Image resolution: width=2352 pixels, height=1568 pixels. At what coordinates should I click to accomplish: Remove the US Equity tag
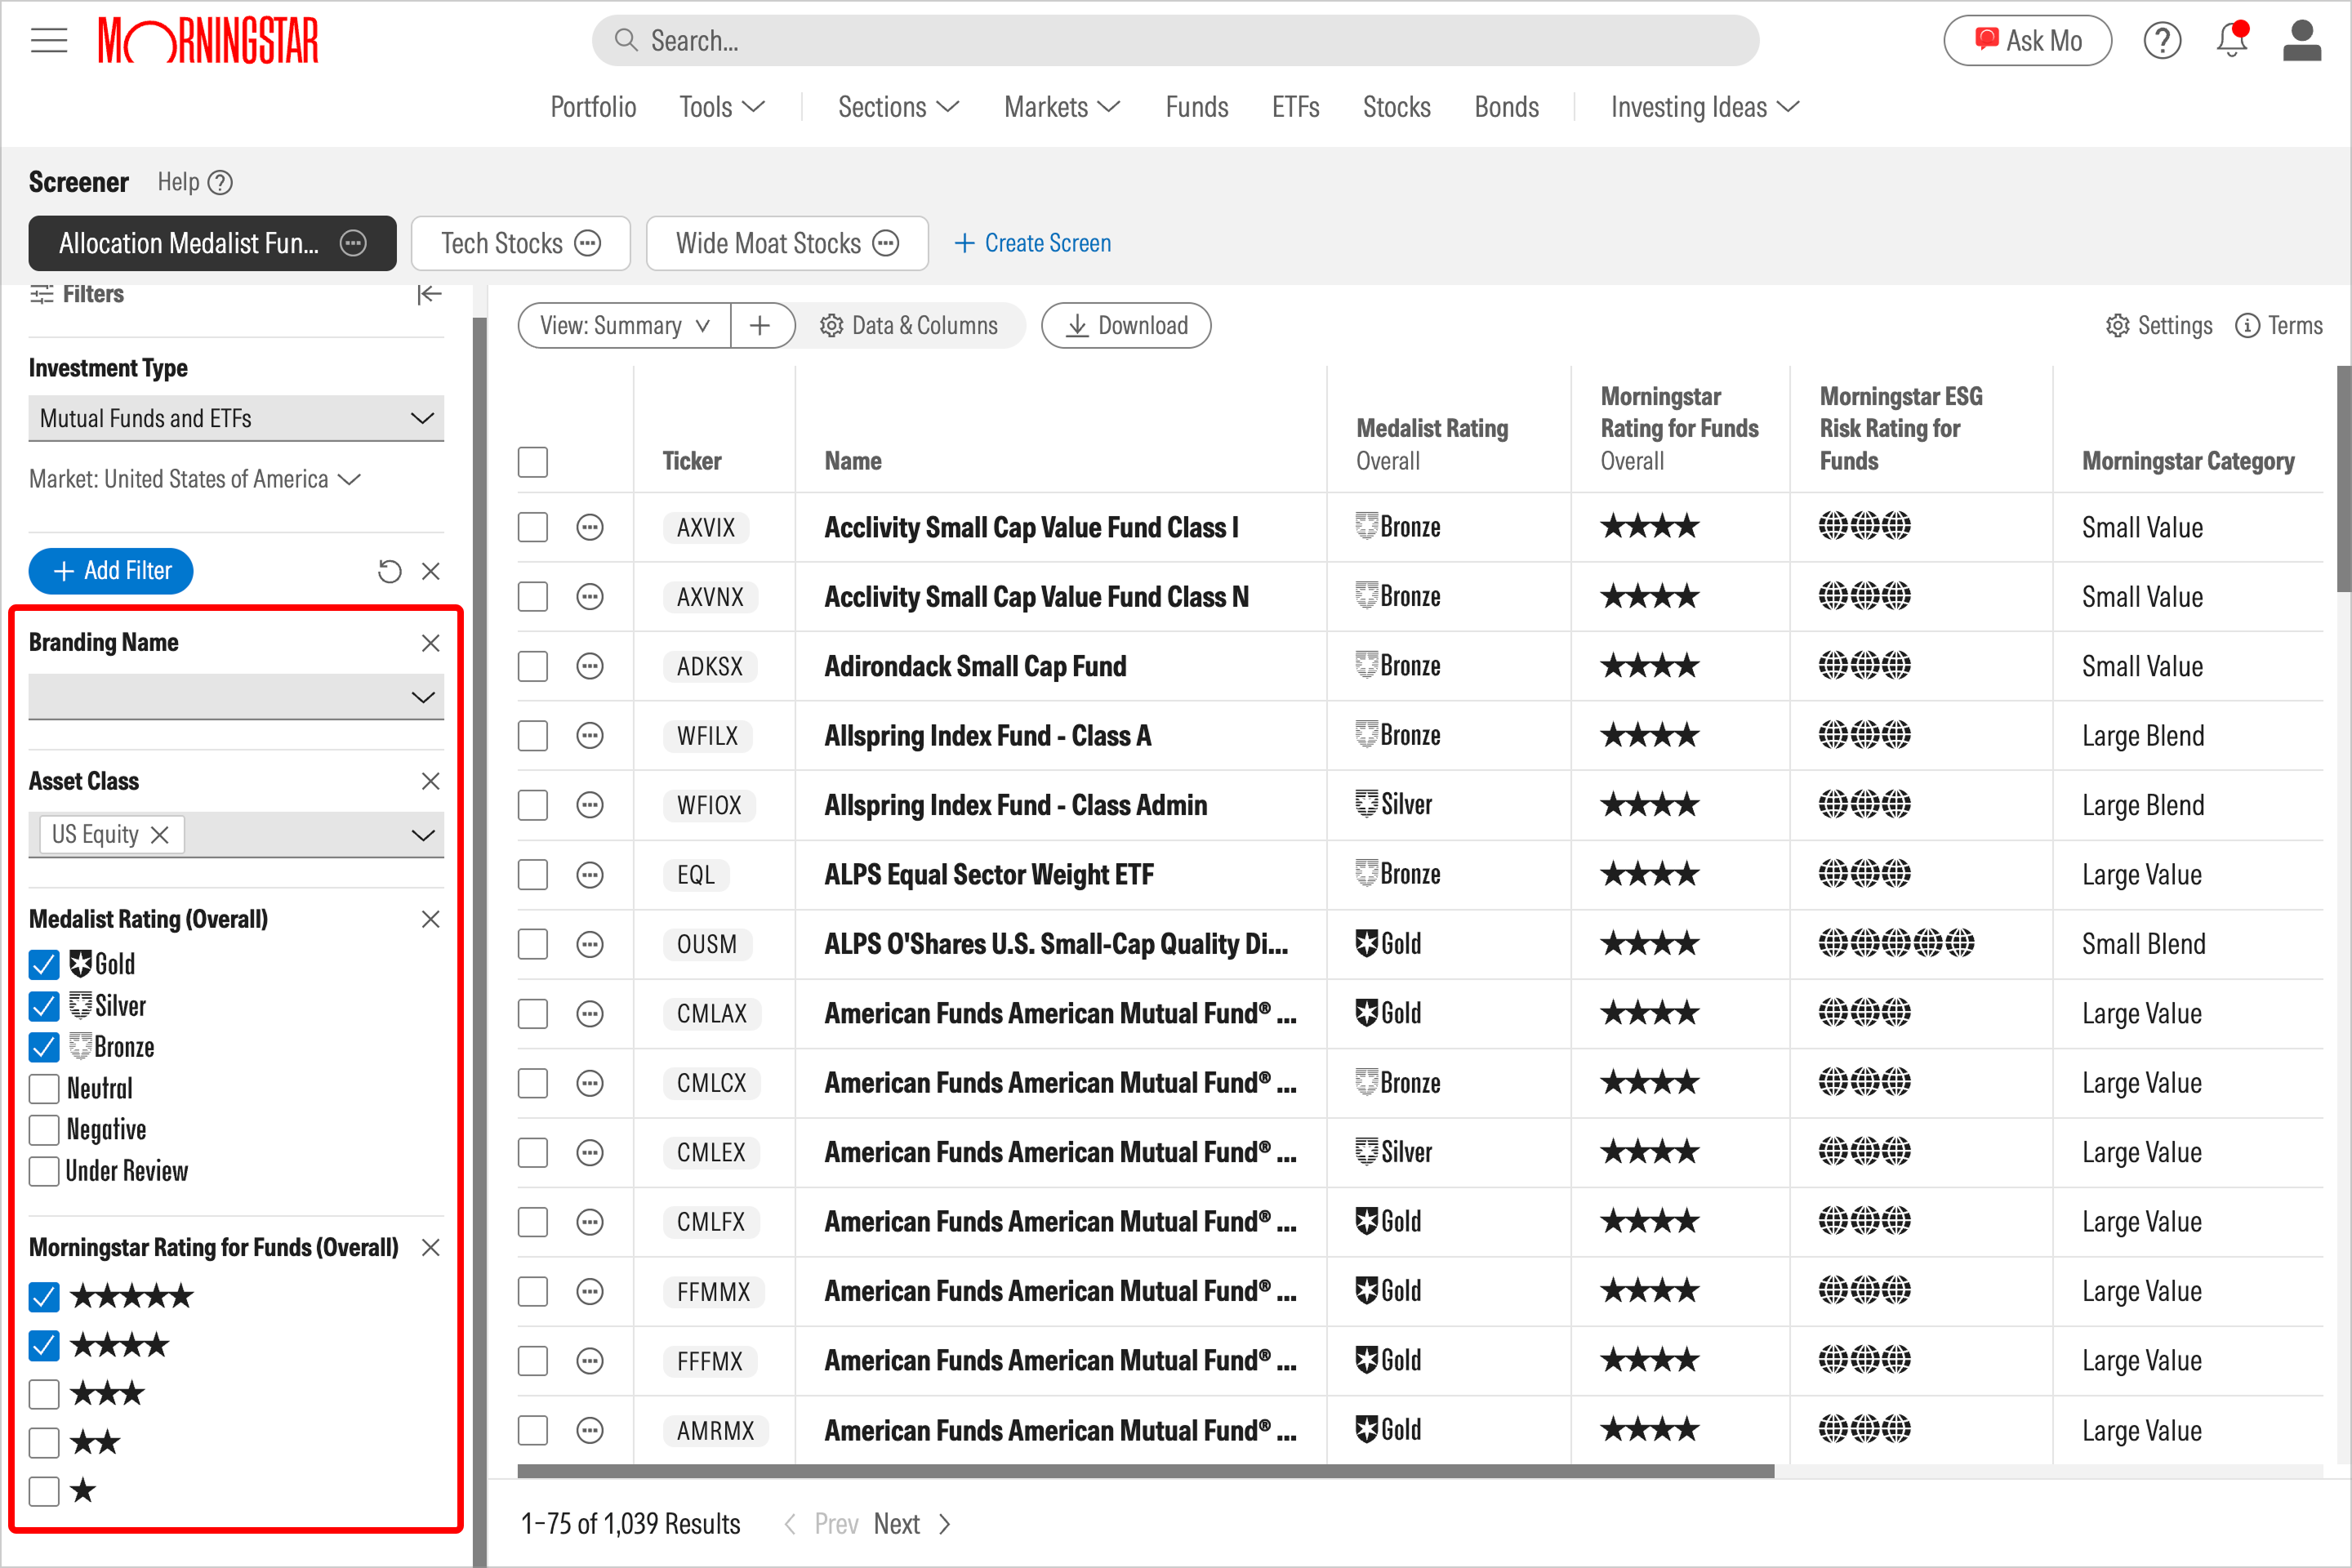(159, 835)
